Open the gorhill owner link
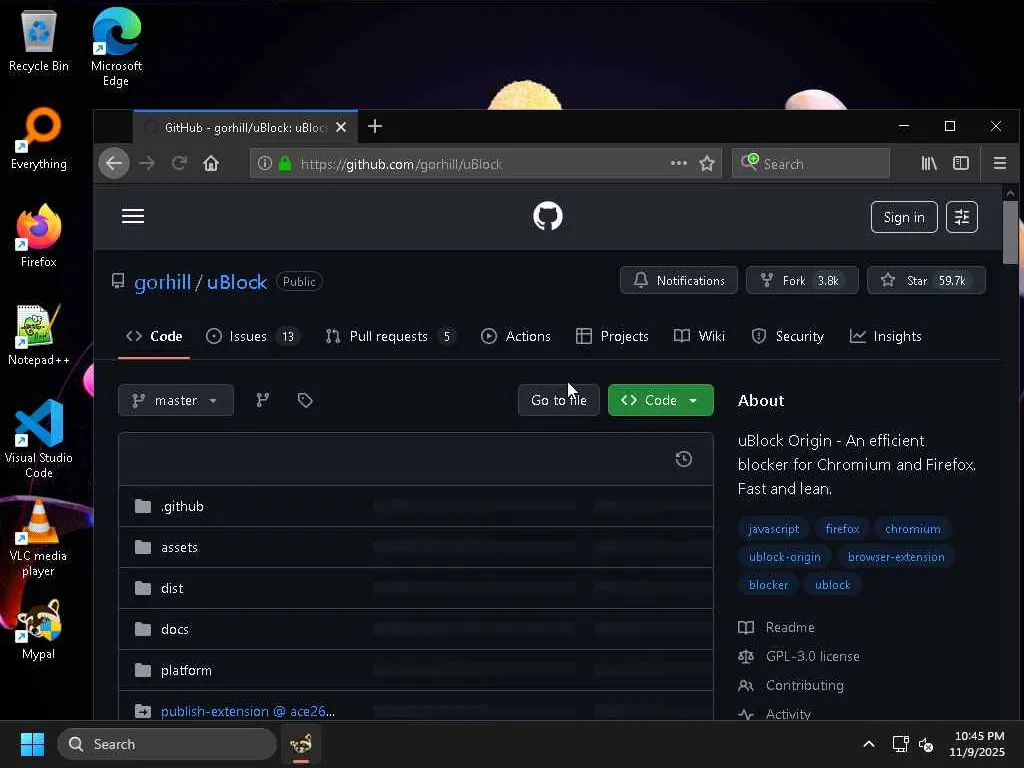1024x768 pixels. pyautogui.click(x=163, y=282)
